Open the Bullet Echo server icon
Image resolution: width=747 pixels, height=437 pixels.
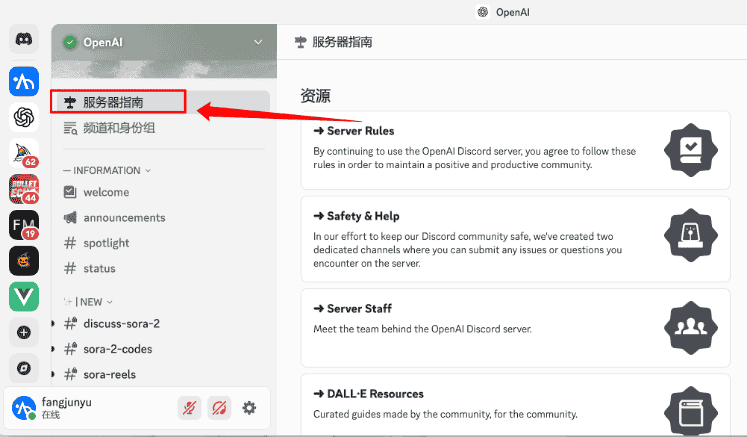pyautogui.click(x=24, y=189)
